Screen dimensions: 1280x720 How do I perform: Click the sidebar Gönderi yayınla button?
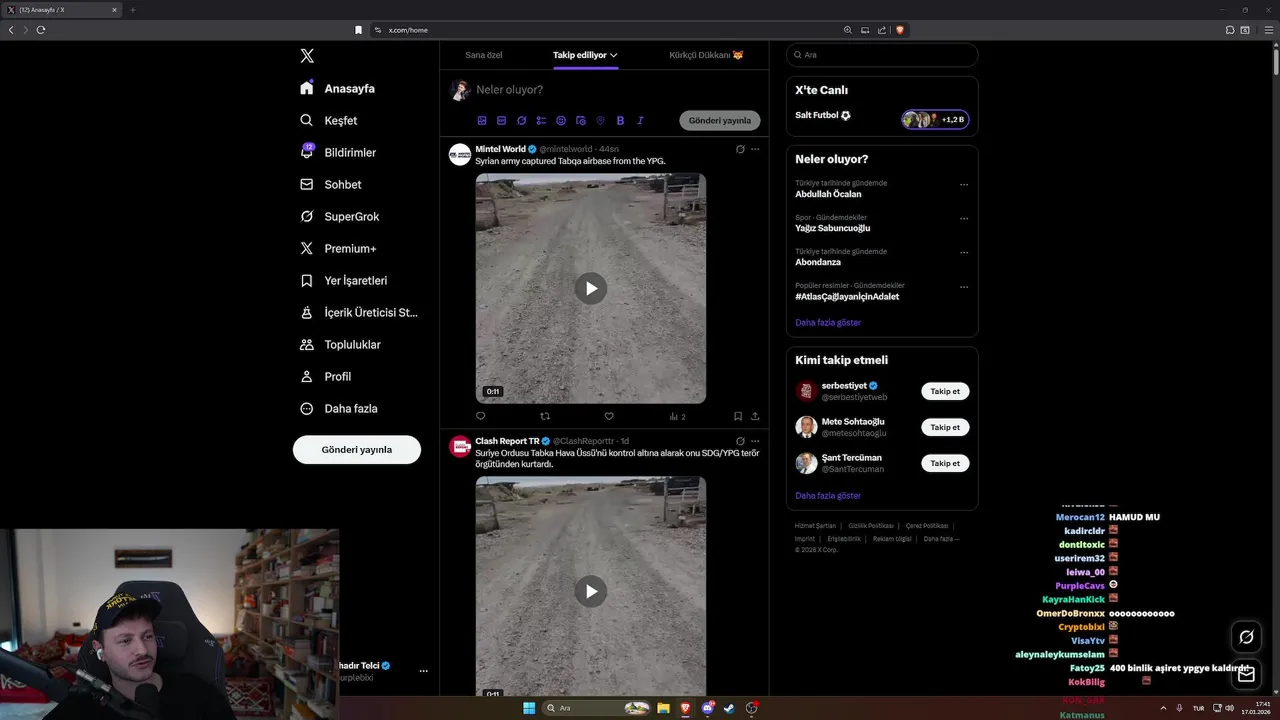pyautogui.click(x=357, y=449)
